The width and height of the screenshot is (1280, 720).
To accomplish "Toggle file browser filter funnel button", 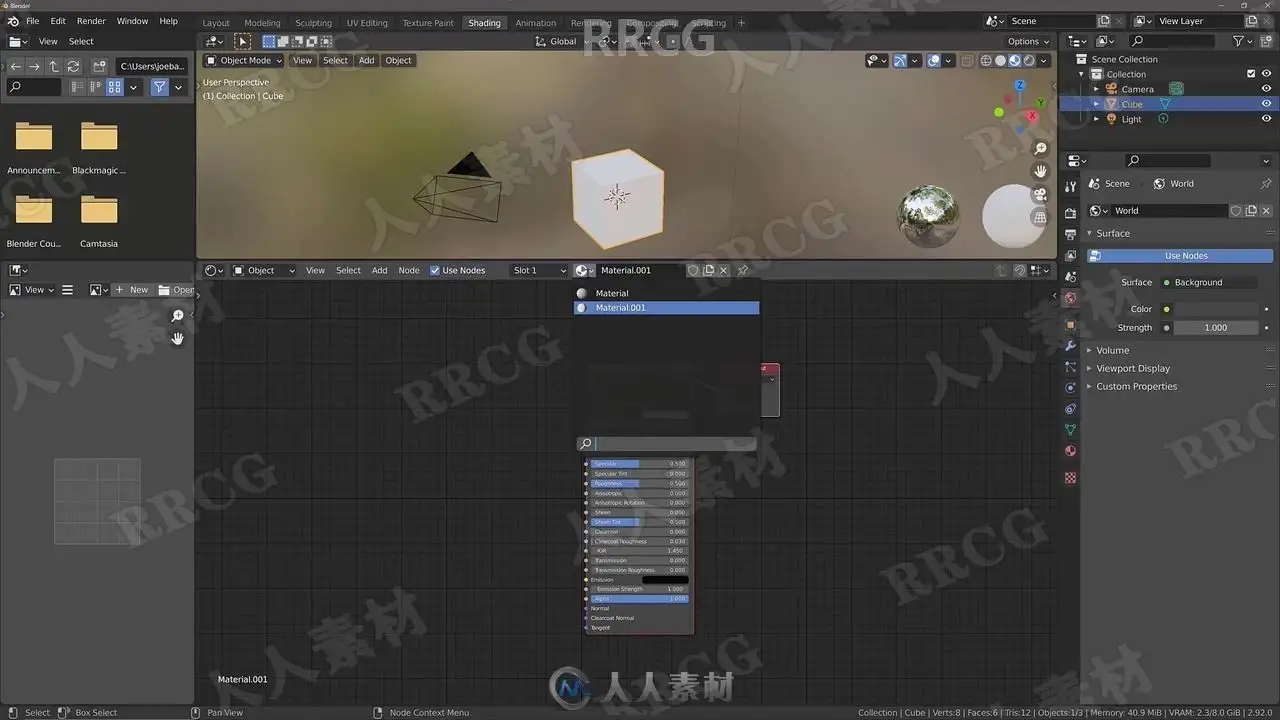I will (159, 87).
